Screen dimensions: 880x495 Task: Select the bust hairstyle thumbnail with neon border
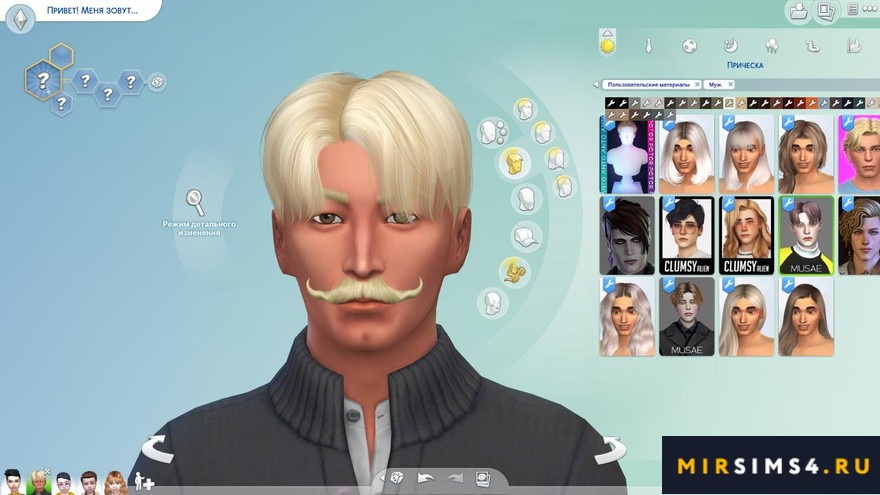[627, 155]
